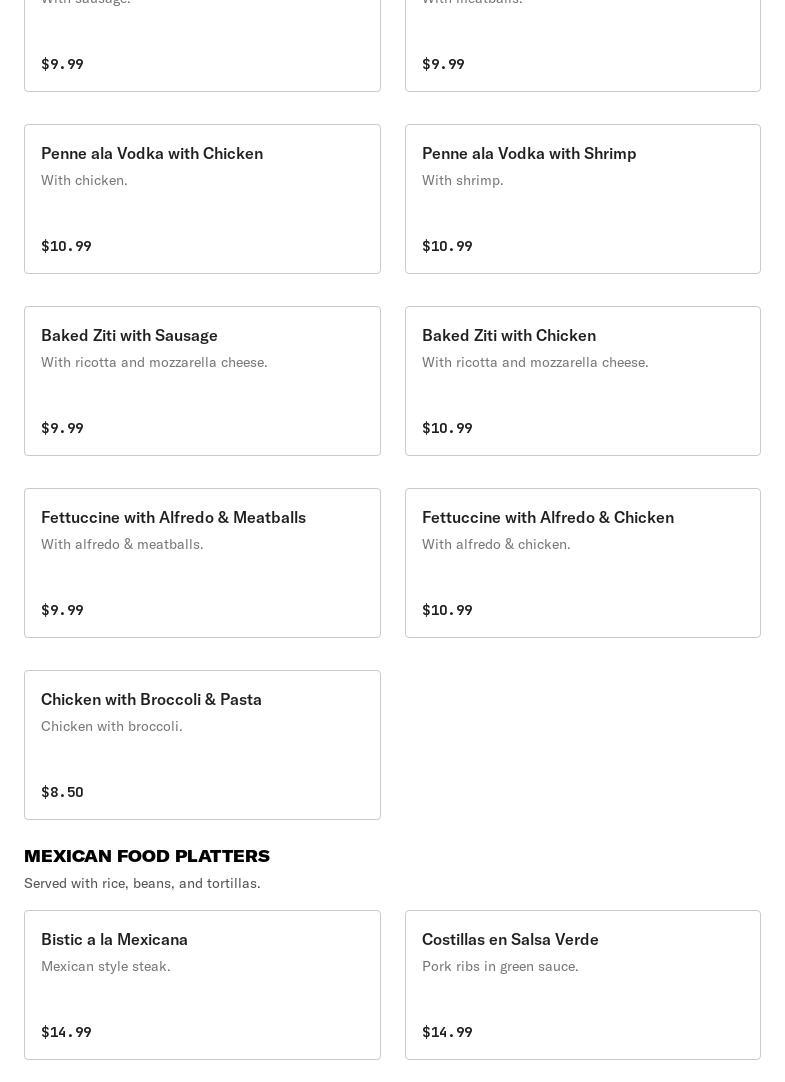Click $10.99 price under Baked Ziti with Chicken

[x=447, y=428]
